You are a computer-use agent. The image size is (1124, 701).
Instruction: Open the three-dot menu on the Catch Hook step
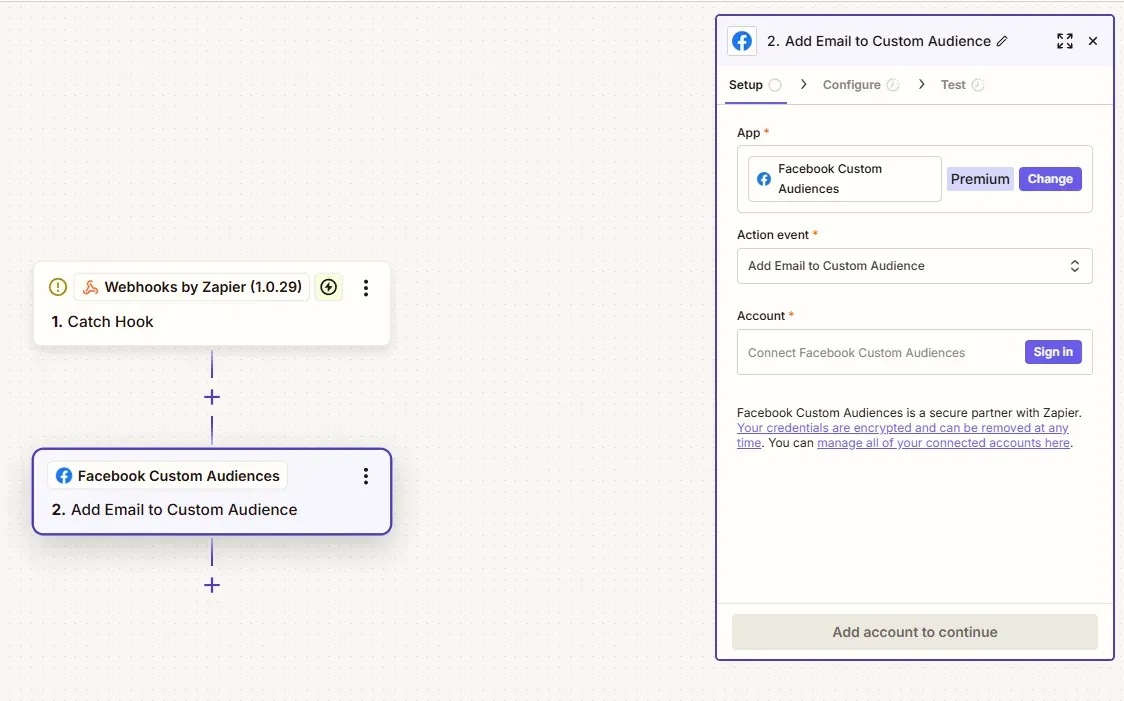coord(366,287)
